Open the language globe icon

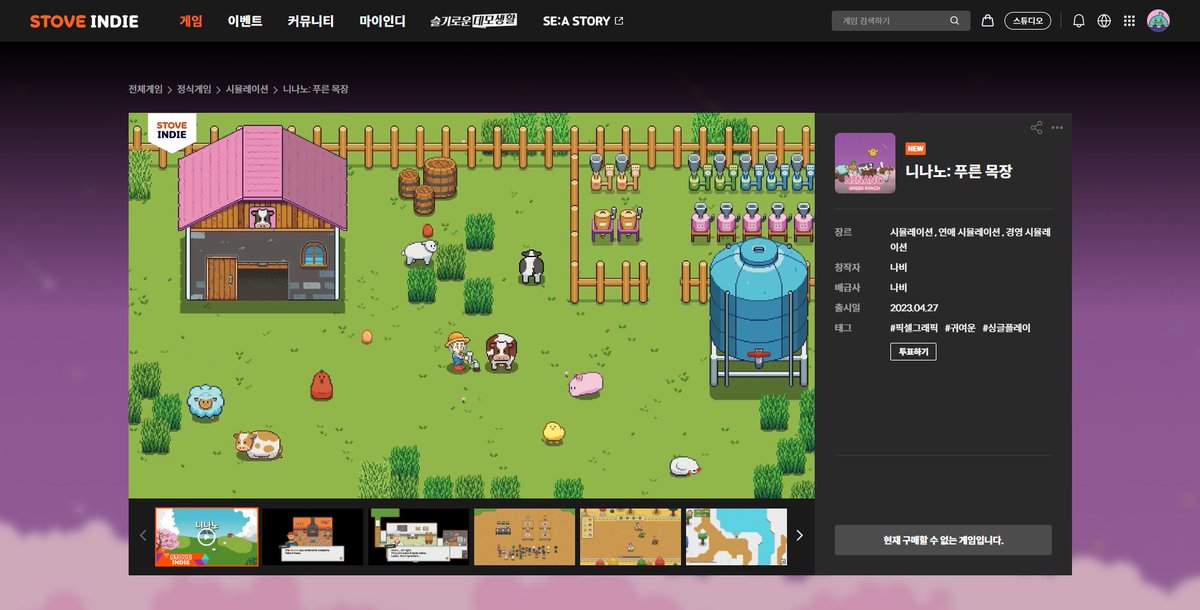[1104, 20]
